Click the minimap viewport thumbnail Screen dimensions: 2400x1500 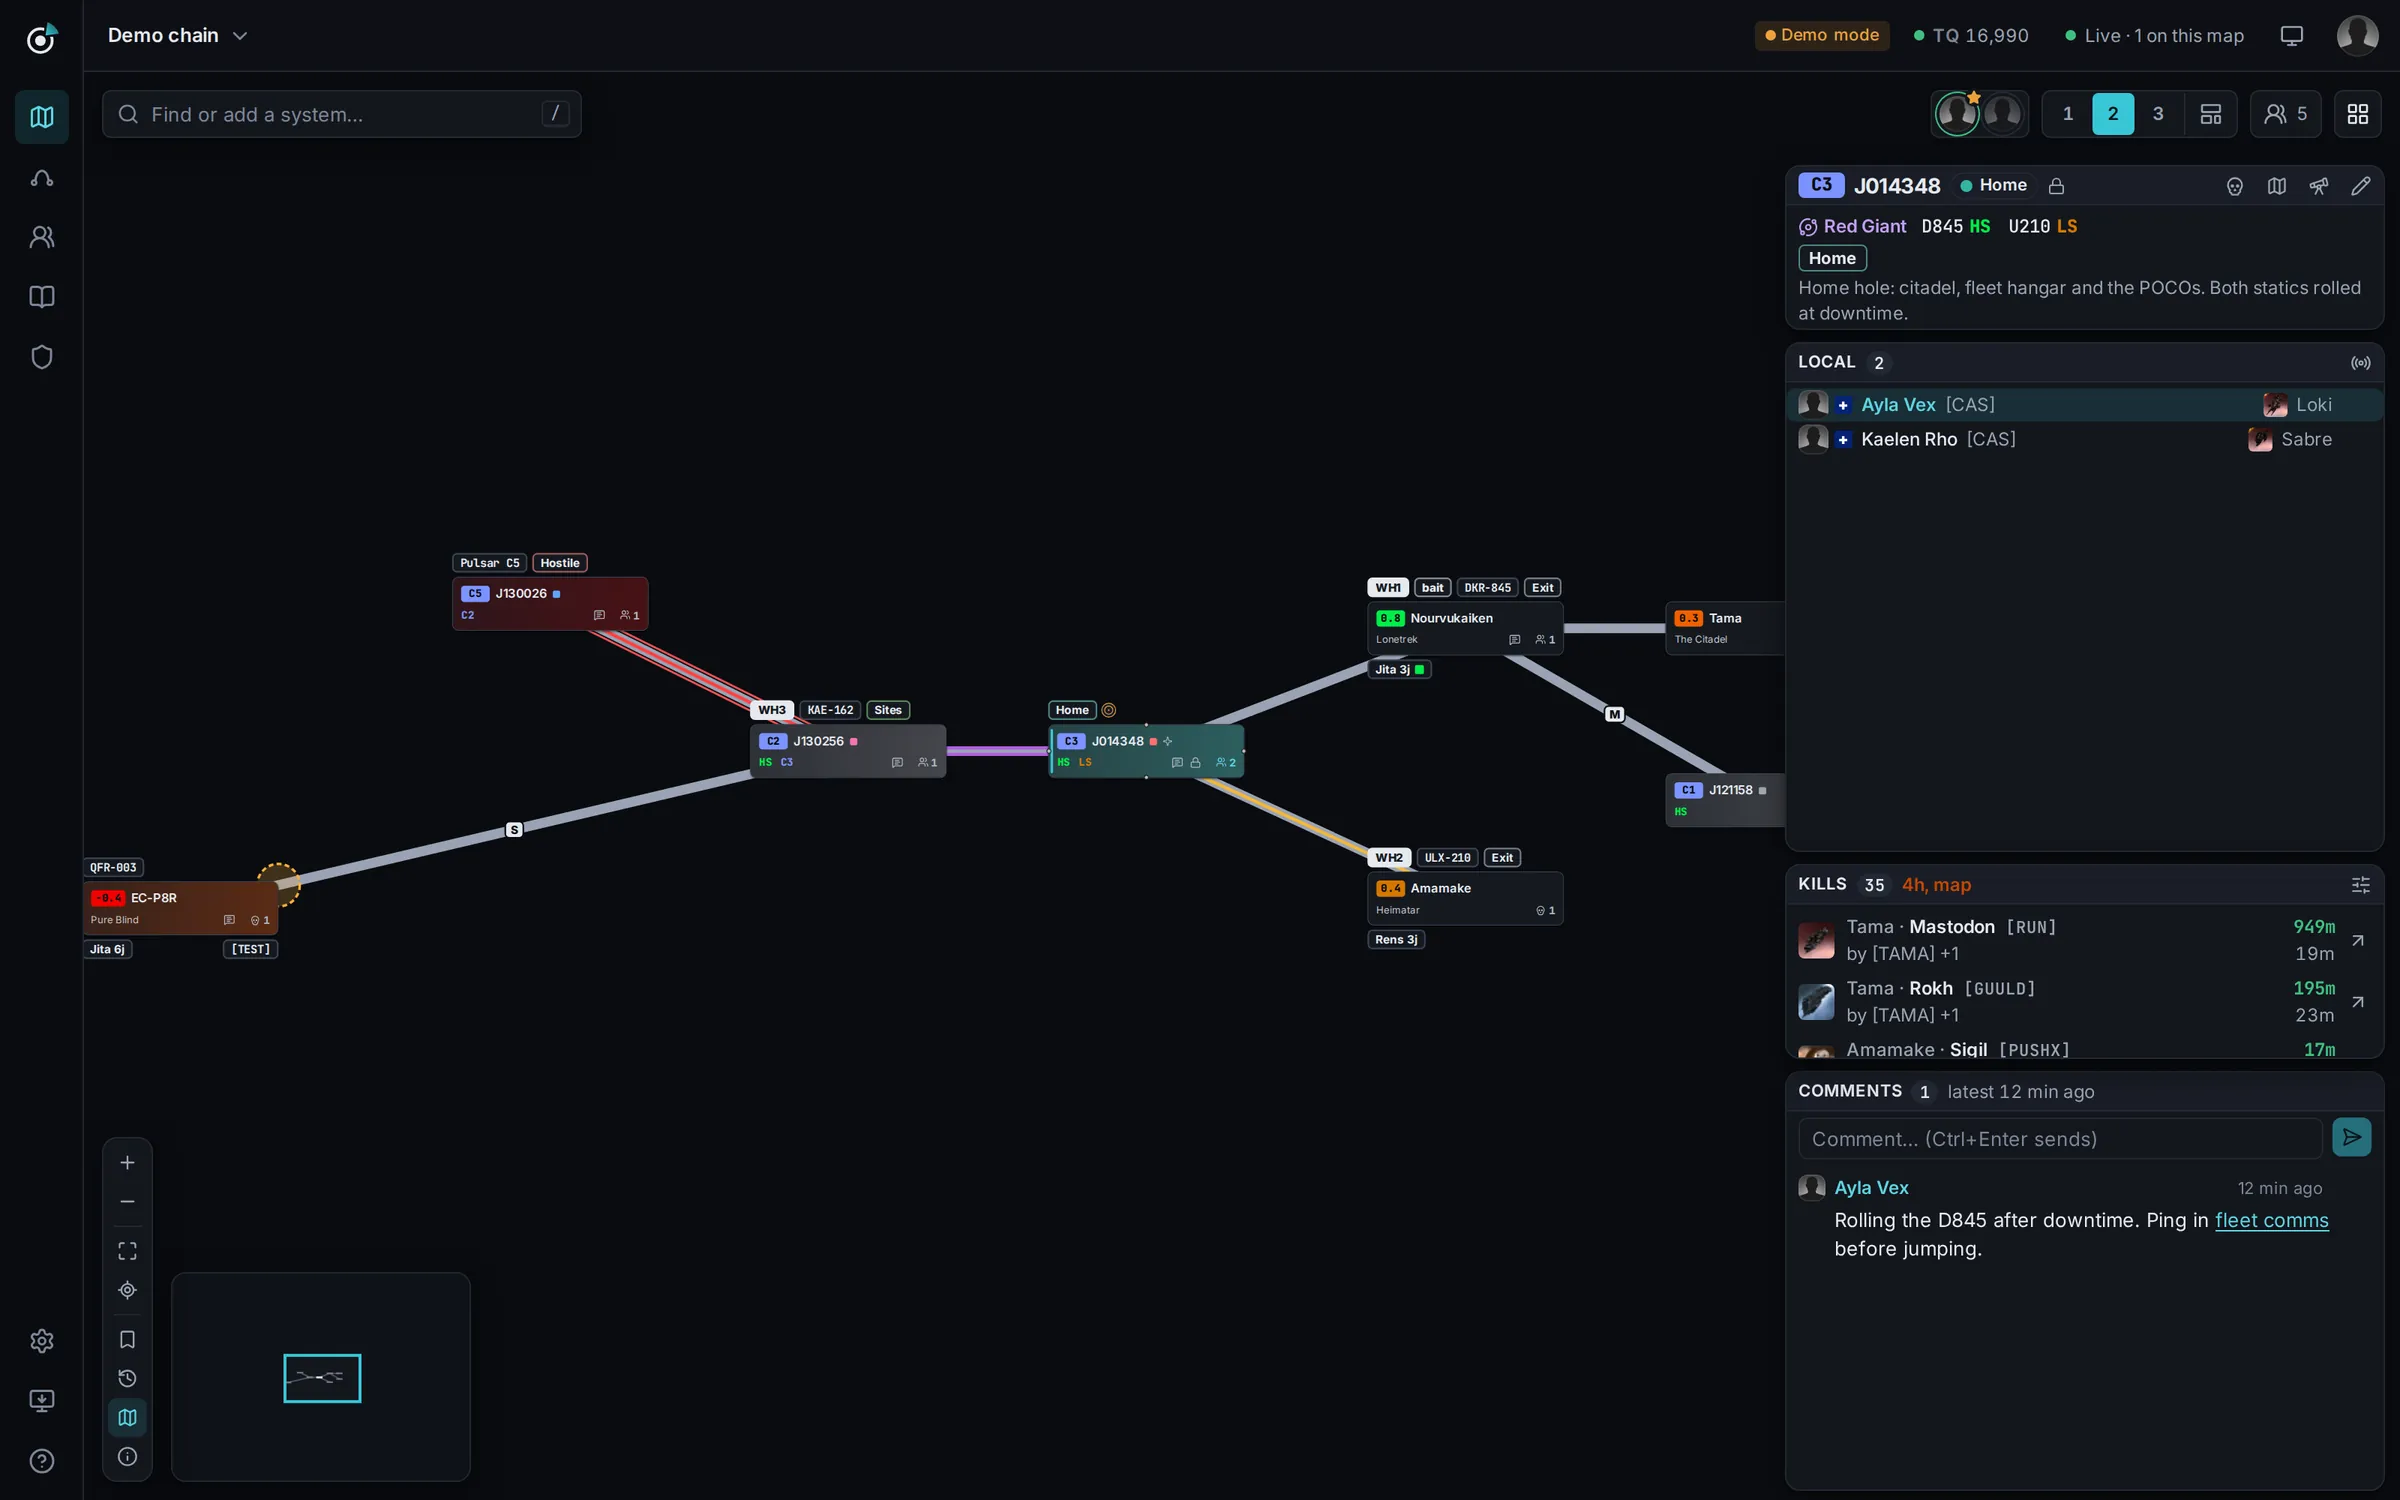(x=322, y=1378)
